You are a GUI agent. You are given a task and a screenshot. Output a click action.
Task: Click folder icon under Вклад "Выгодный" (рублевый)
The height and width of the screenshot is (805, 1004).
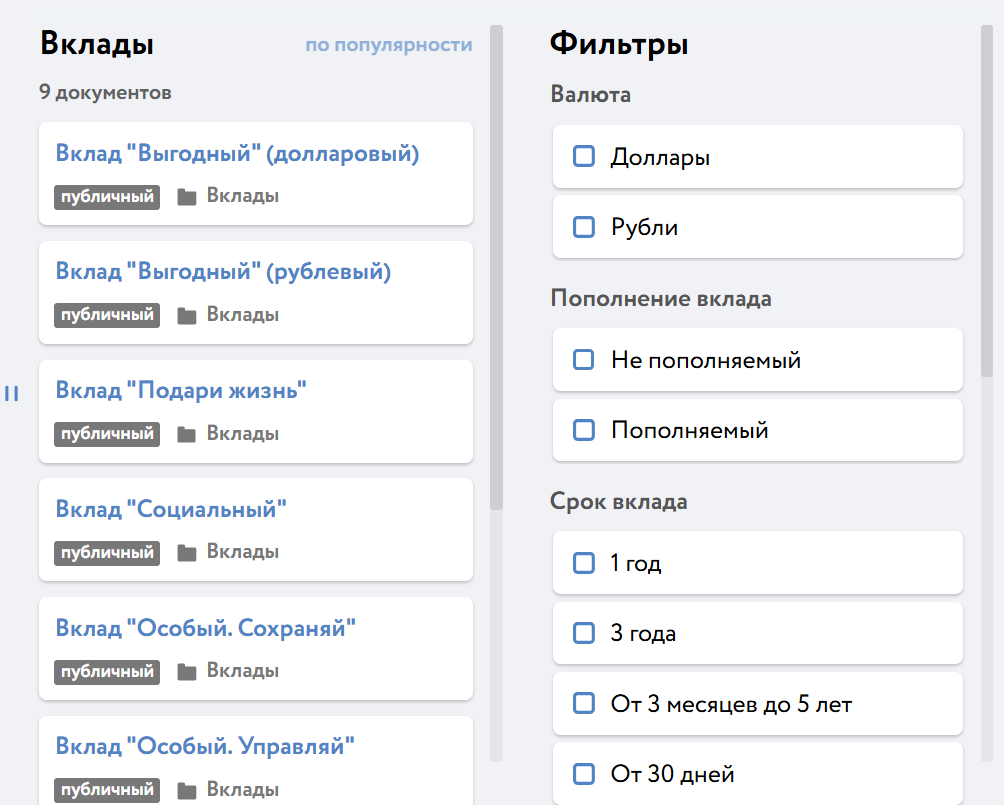(x=186, y=316)
